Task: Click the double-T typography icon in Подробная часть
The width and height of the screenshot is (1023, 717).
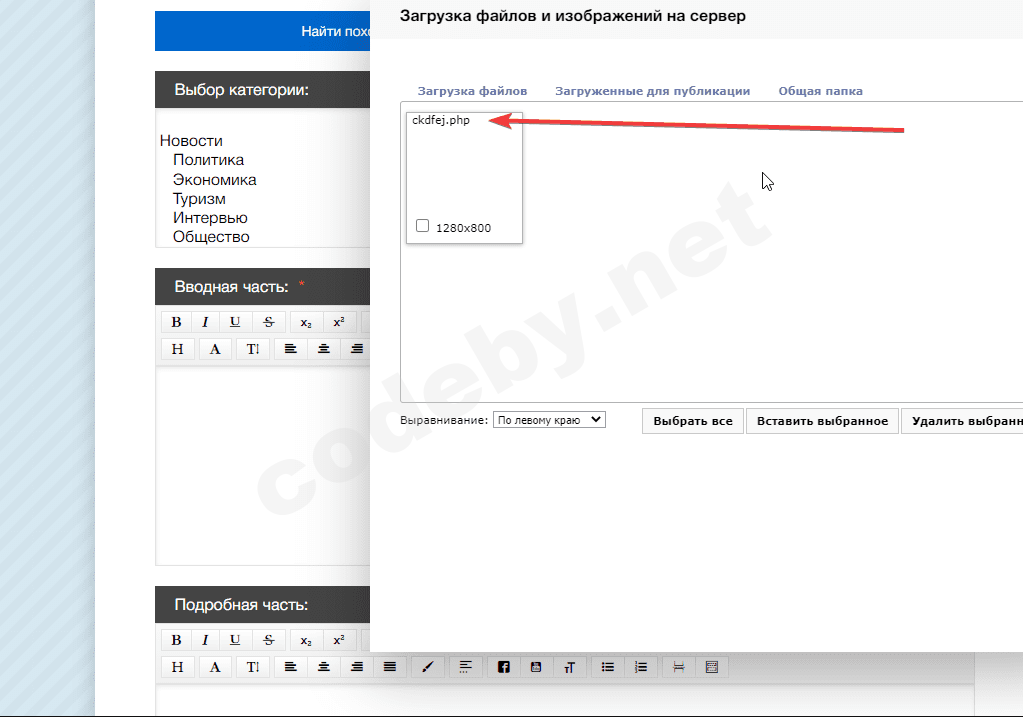Action: (x=569, y=667)
